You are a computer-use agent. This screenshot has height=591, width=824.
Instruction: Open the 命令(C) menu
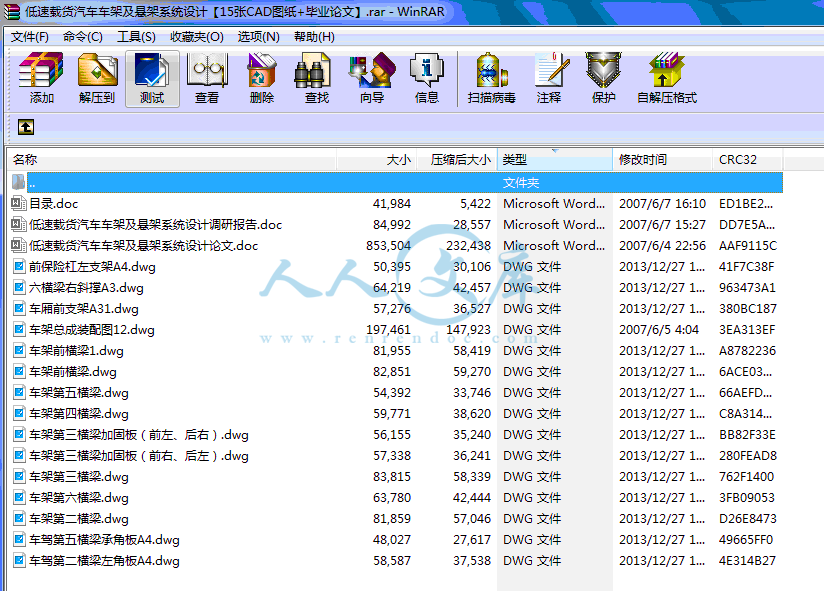pos(83,37)
